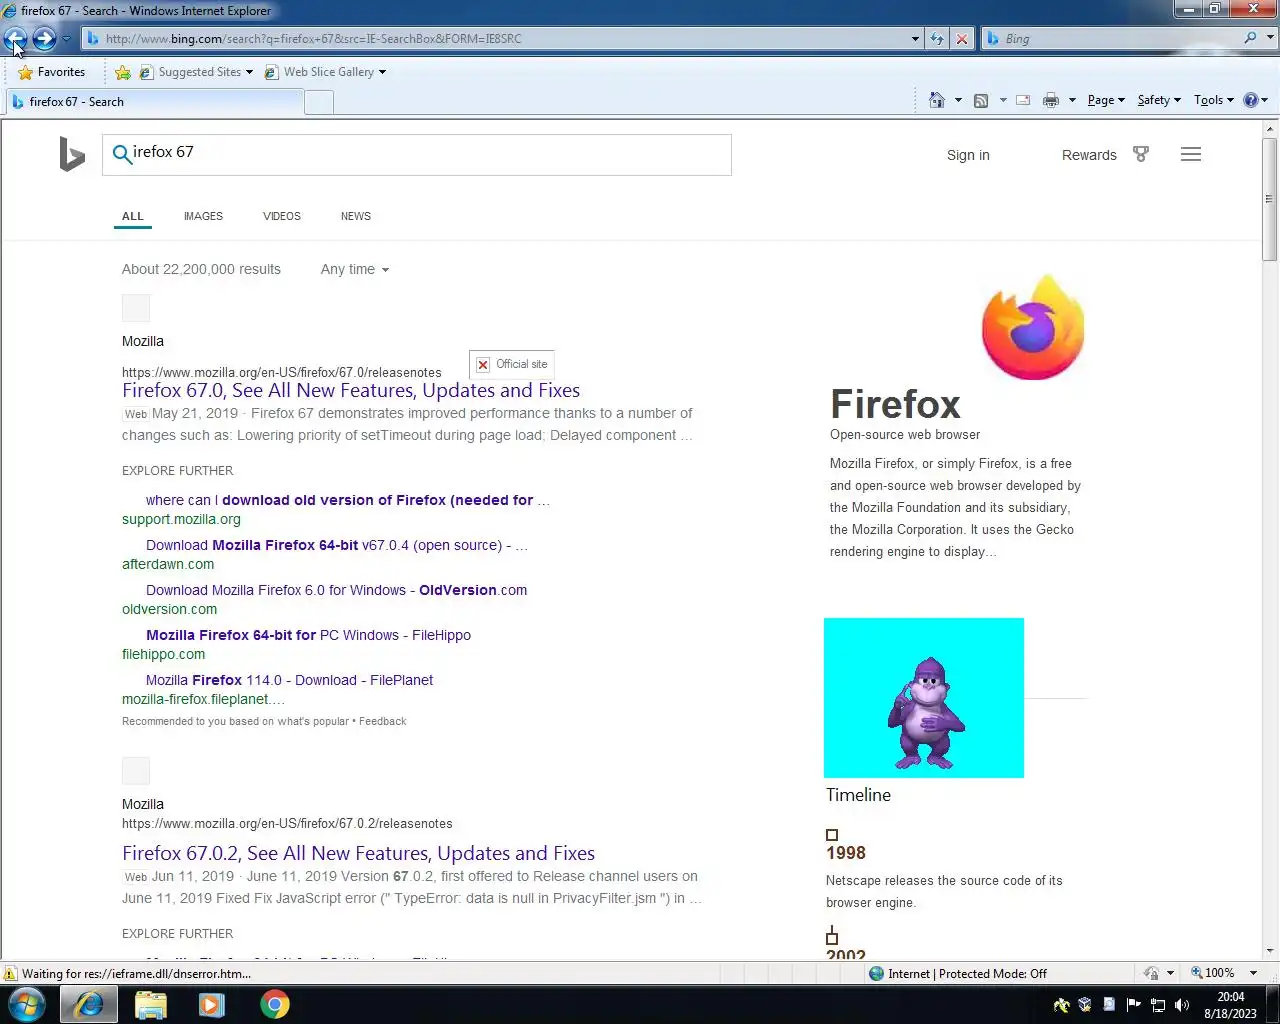Screen dimensions: 1280x1024
Task: Open 'Firefox 67.0.2, See All New Features' result
Action: click(358, 853)
